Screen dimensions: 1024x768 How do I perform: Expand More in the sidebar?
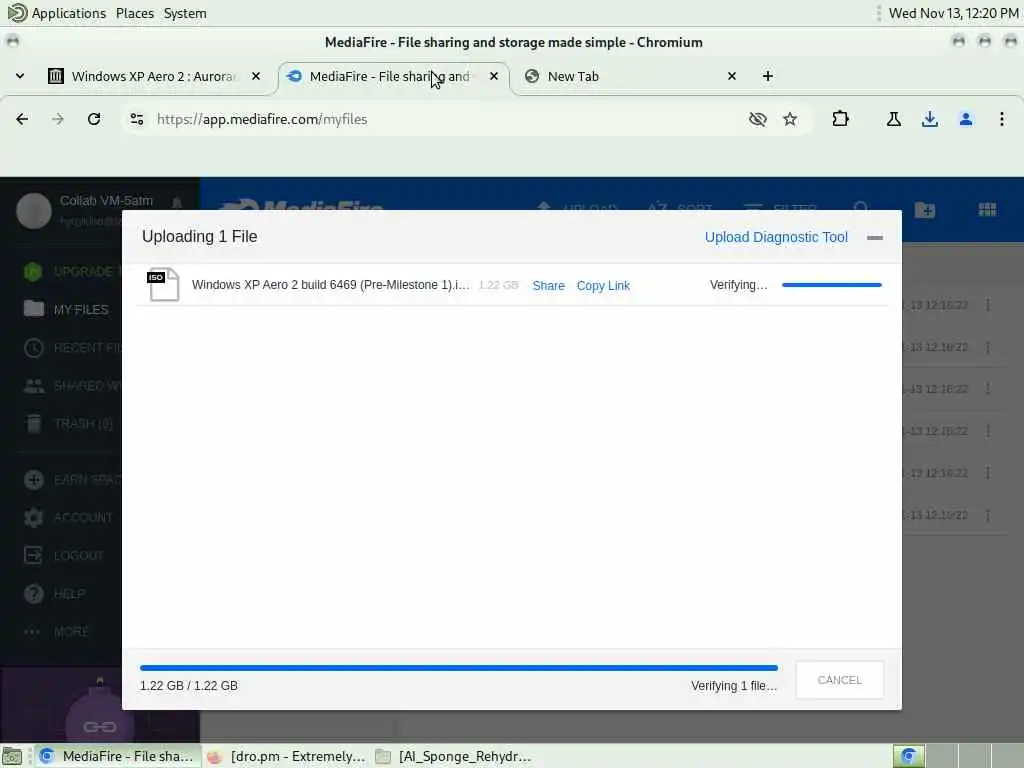pos(56,632)
